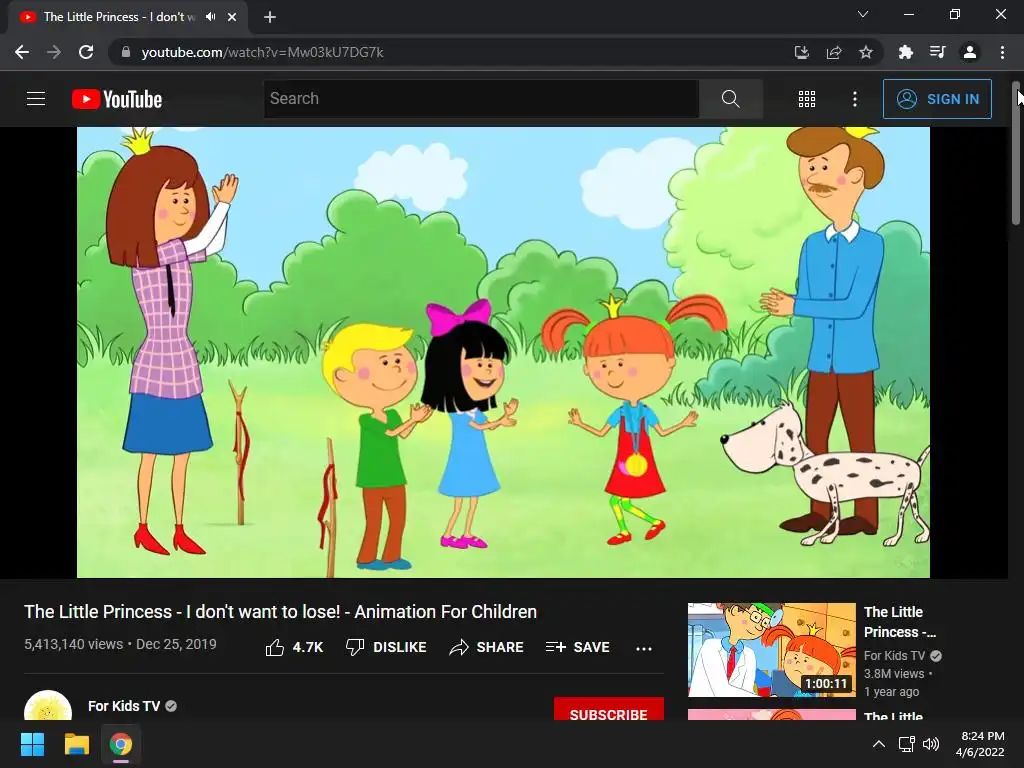Viewport: 1024px width, 768px height.
Task: Open tab search chevron dropdown
Action: click(x=863, y=14)
